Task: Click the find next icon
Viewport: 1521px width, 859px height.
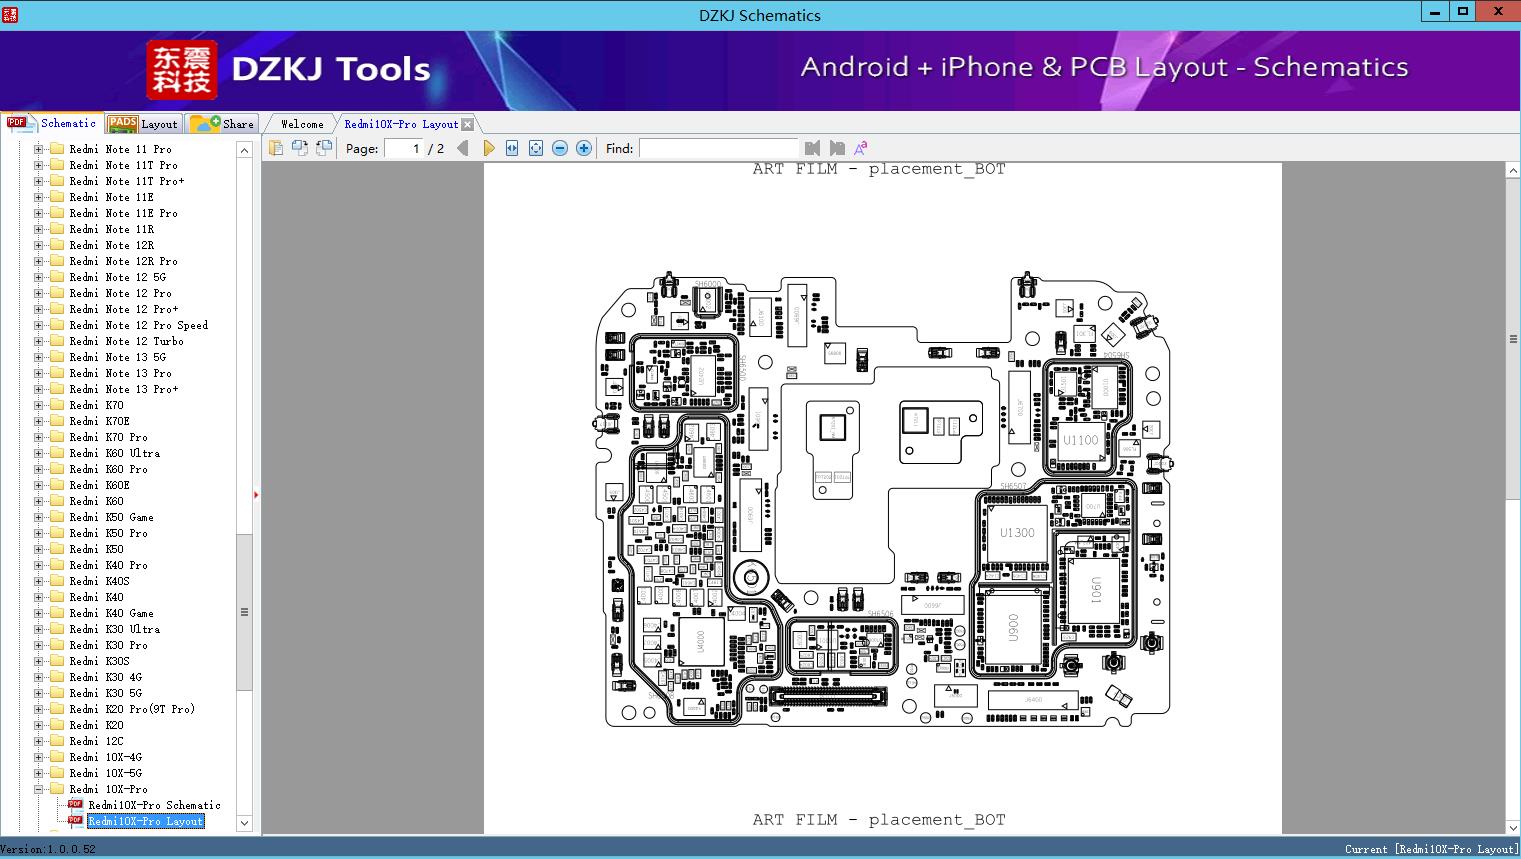Action: click(837, 148)
